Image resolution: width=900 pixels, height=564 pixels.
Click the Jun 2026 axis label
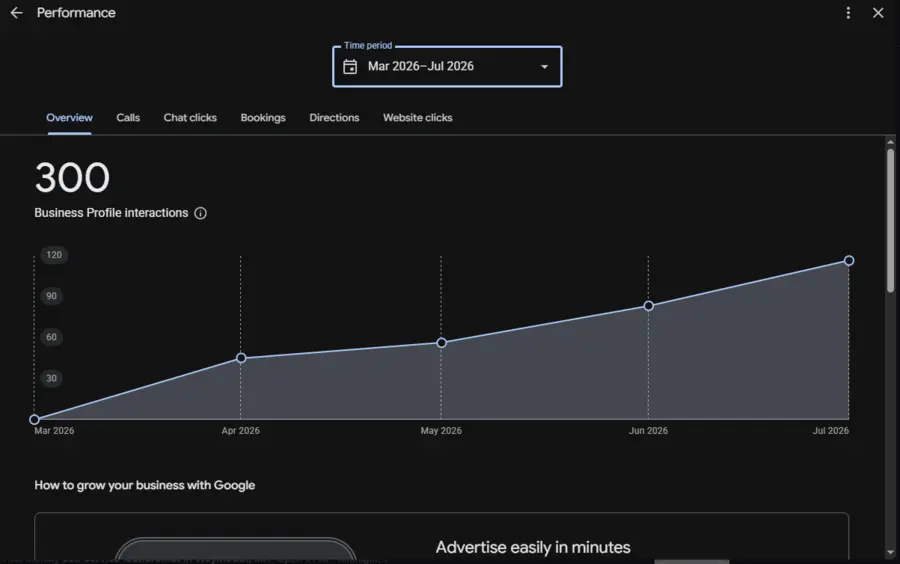tap(648, 430)
